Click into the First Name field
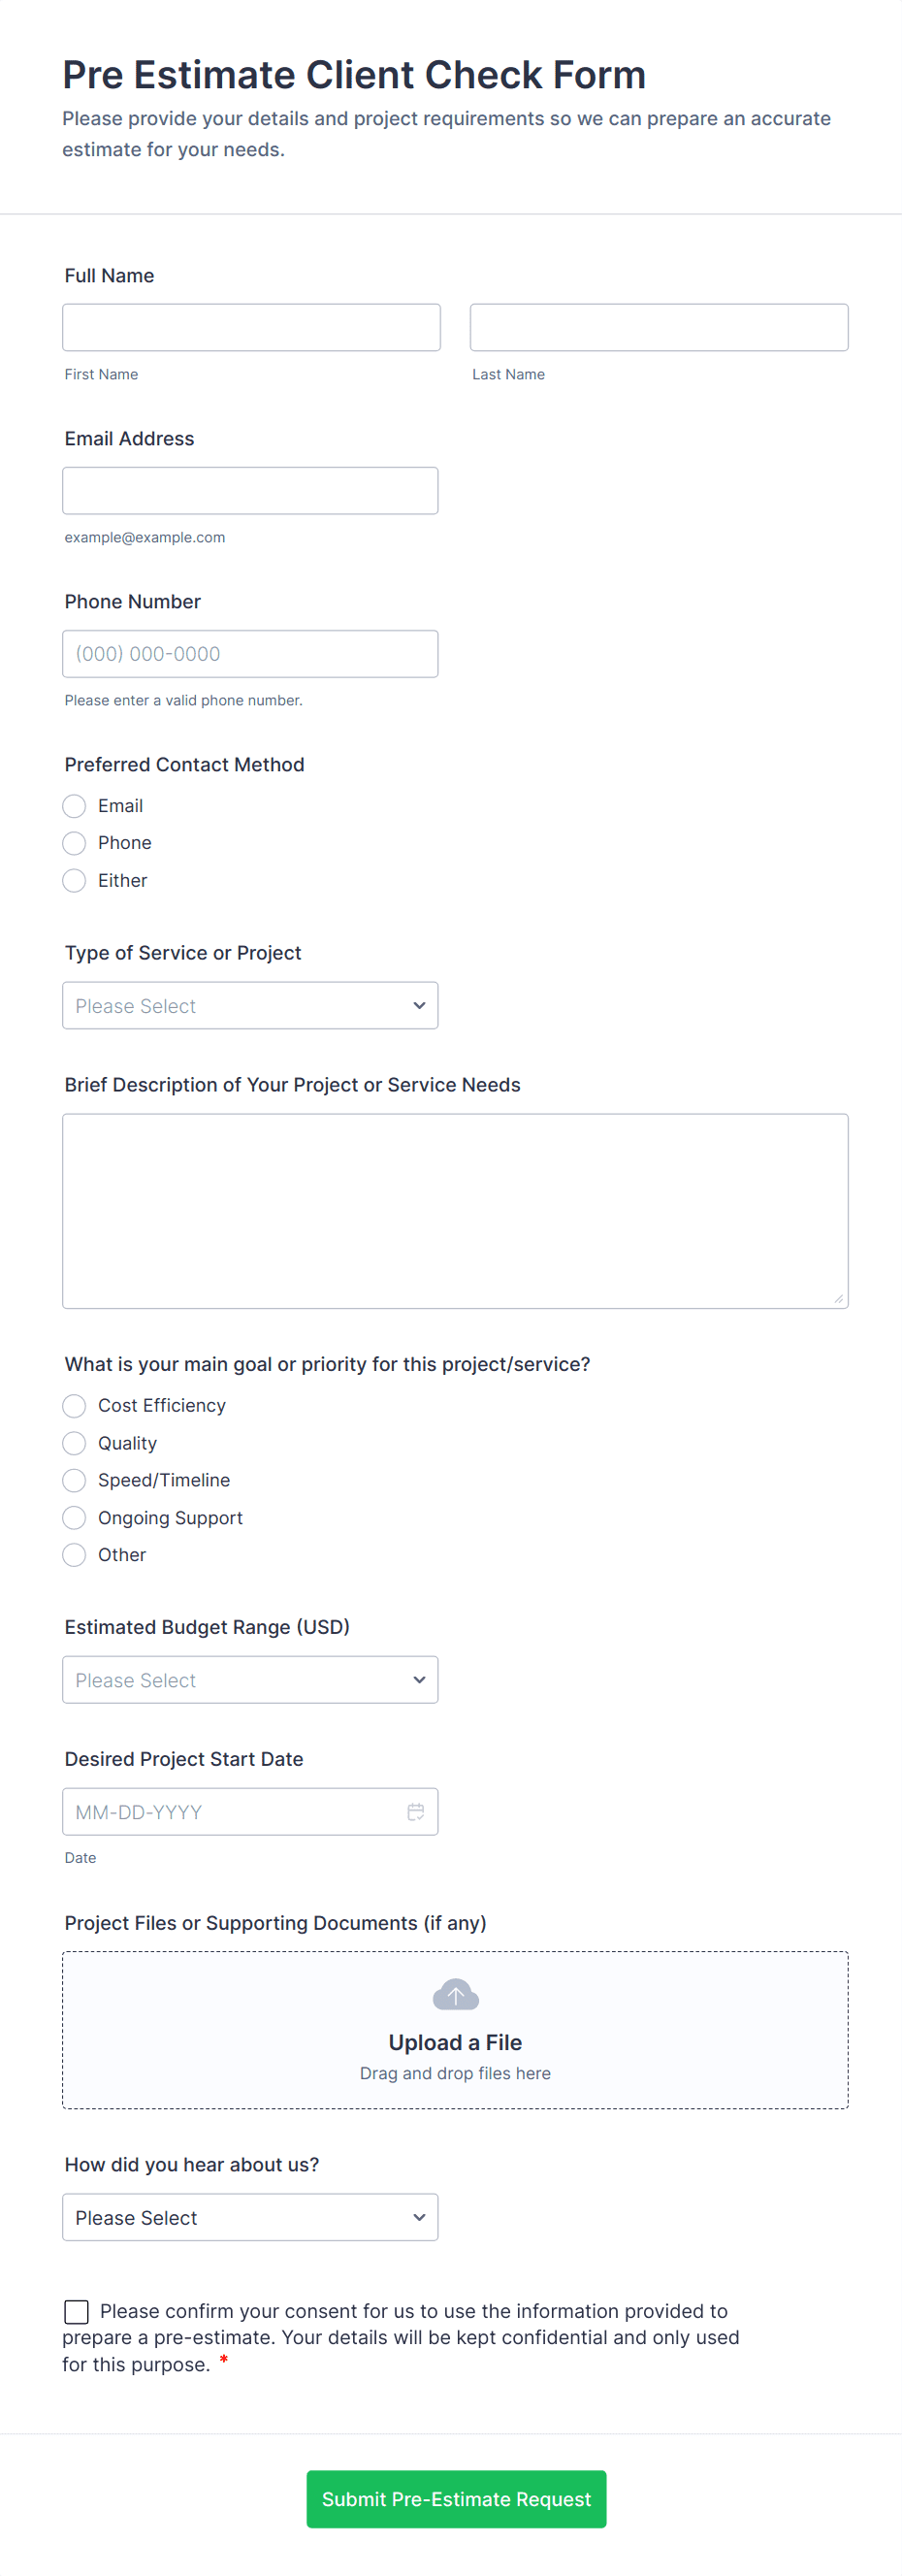 tap(251, 327)
